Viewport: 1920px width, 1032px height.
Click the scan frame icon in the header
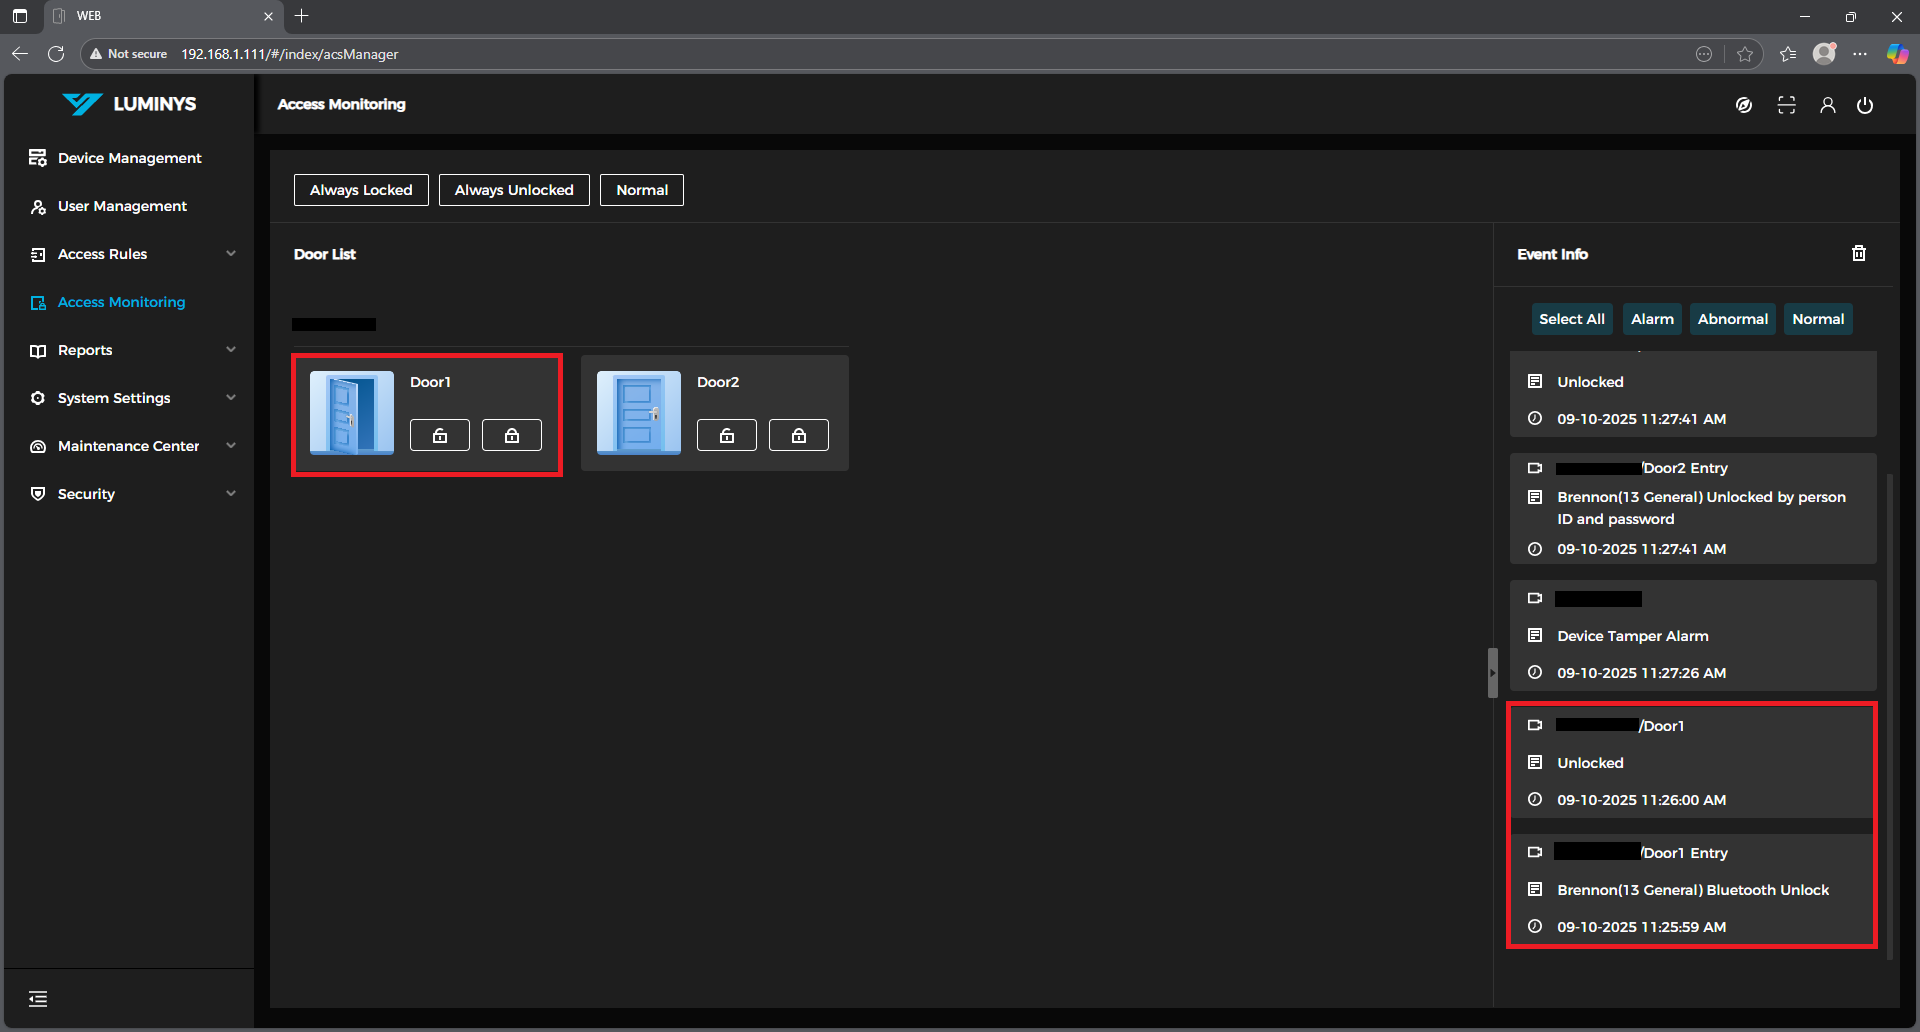point(1786,105)
